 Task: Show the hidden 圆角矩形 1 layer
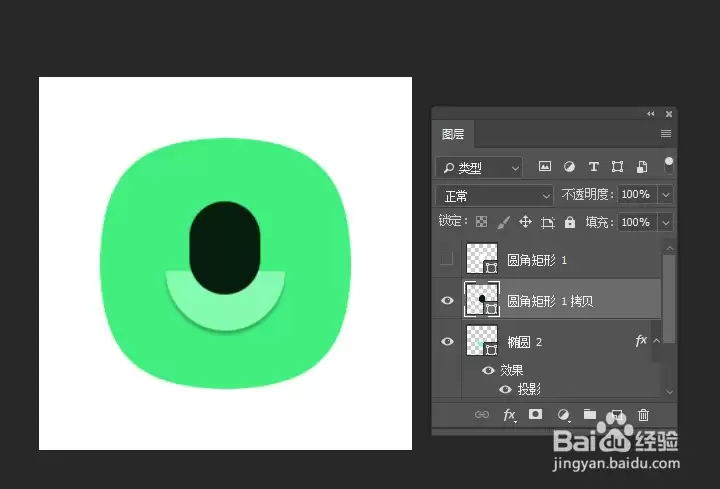(x=446, y=259)
